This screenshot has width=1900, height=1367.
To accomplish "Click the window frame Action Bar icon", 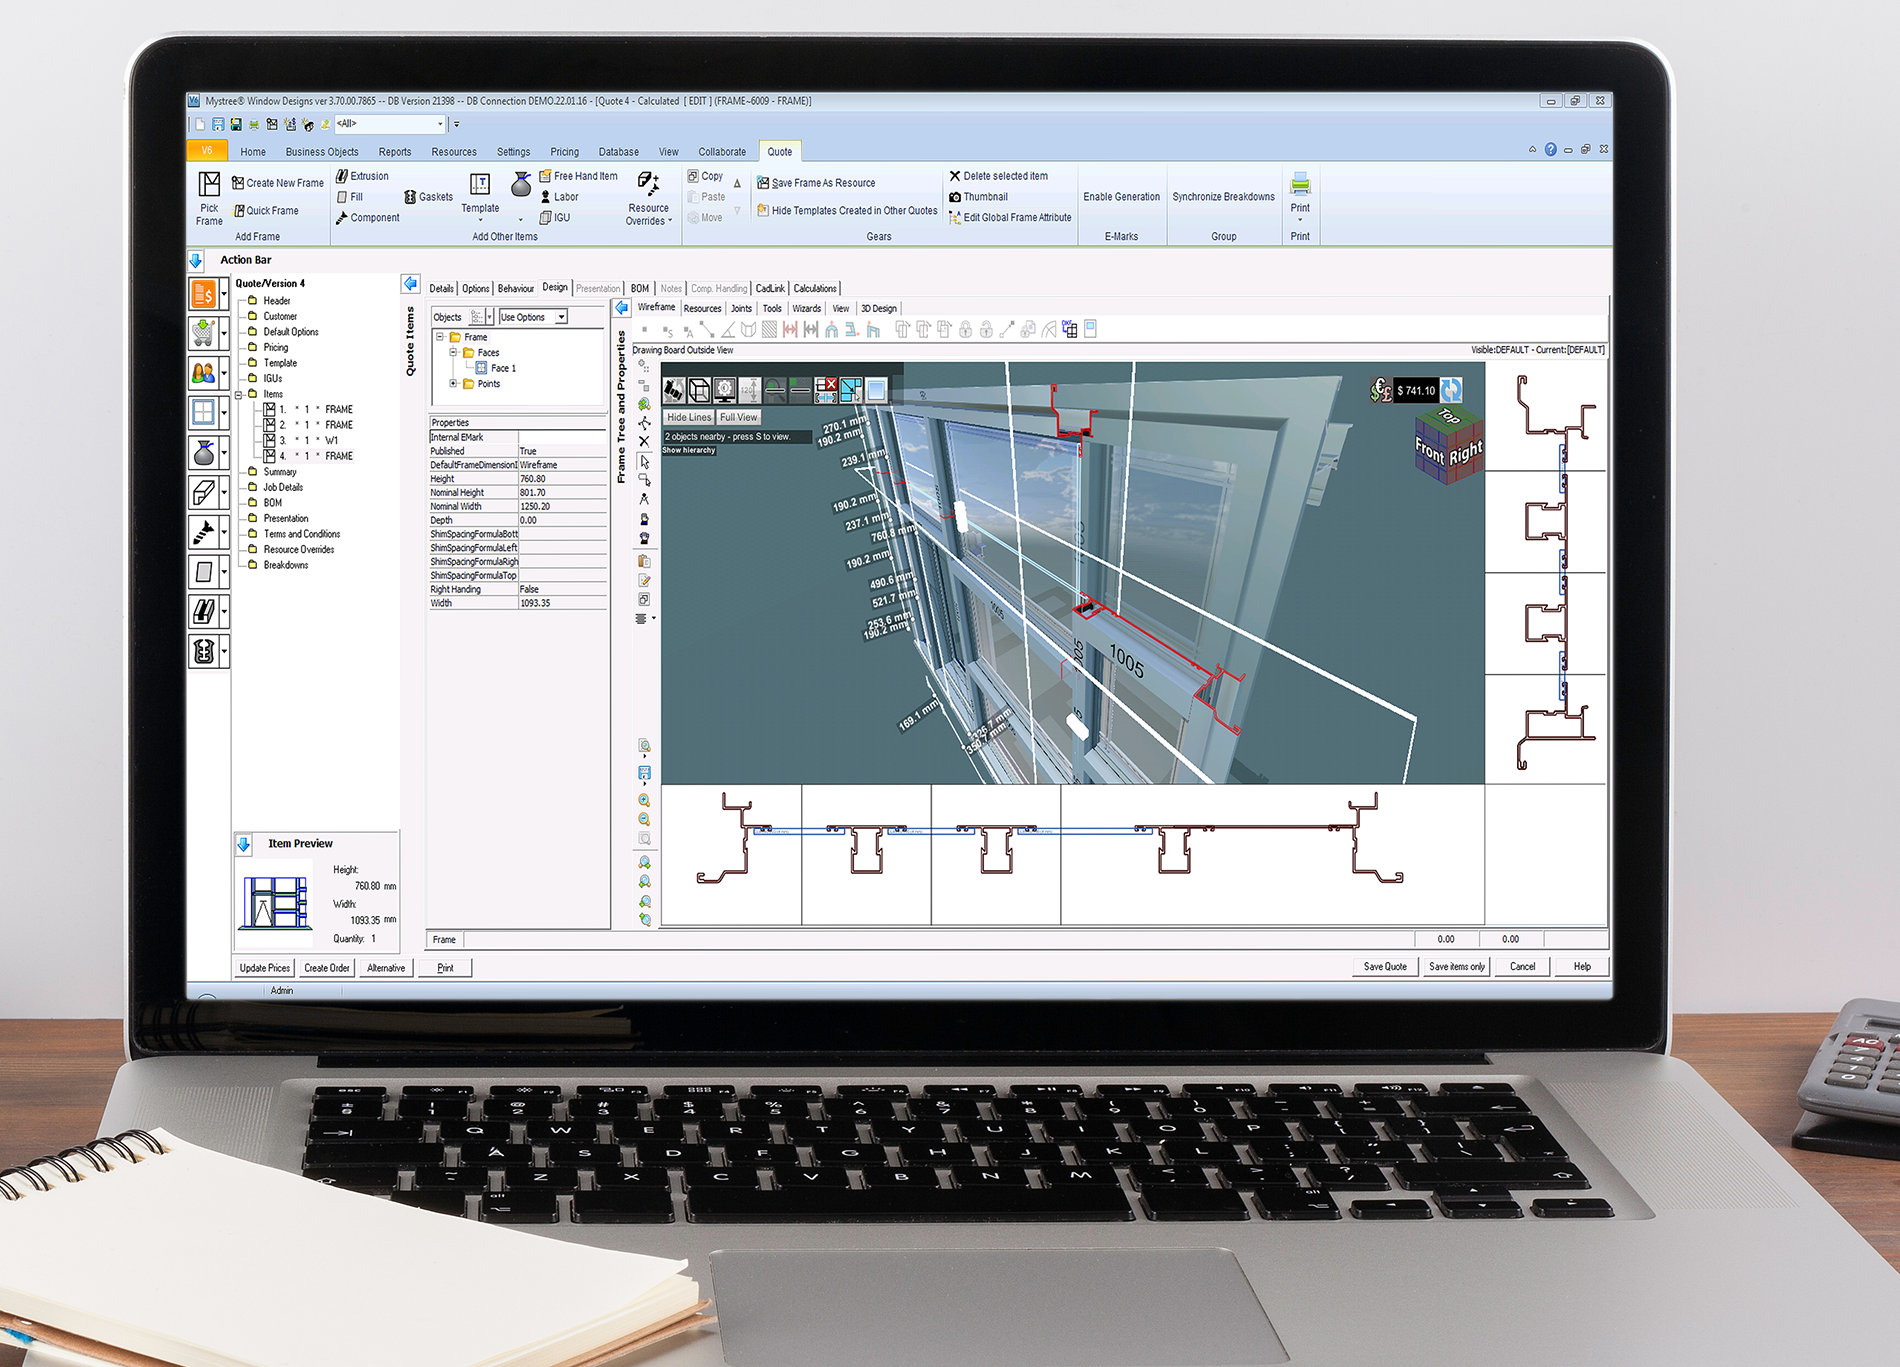I will pos(203,412).
